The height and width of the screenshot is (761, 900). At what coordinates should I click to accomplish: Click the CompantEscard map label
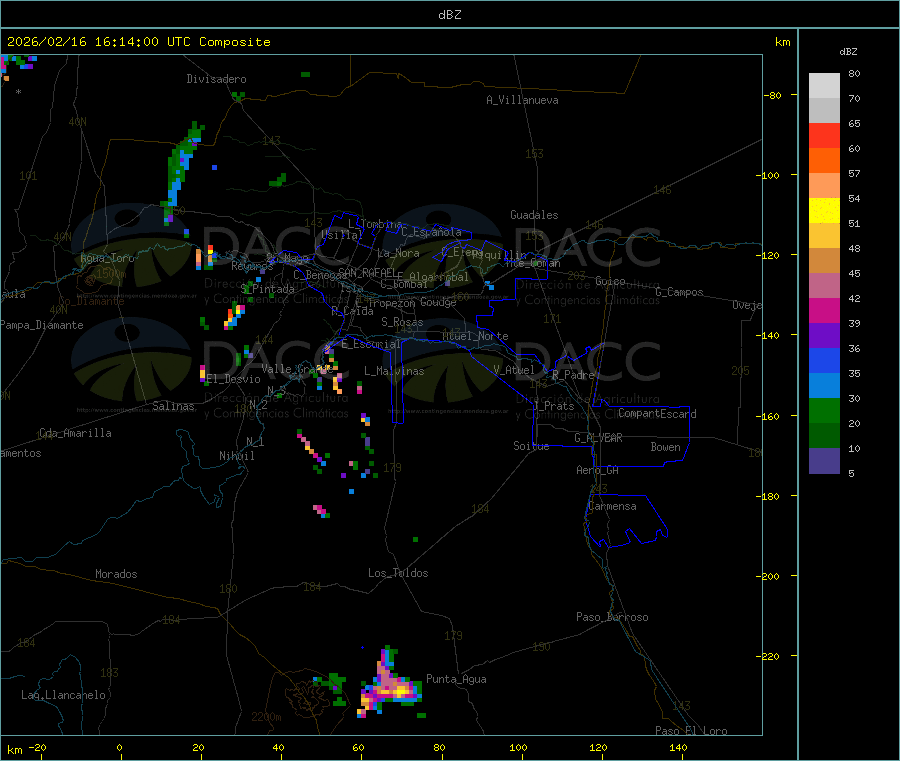pos(657,414)
